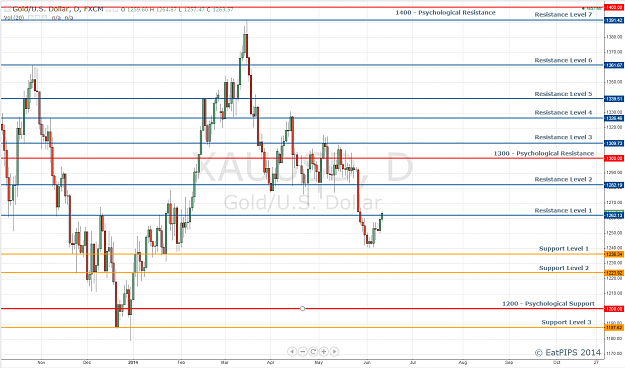Select the 'Resistance Level 5' label
The image size is (625, 368).
click(x=563, y=94)
